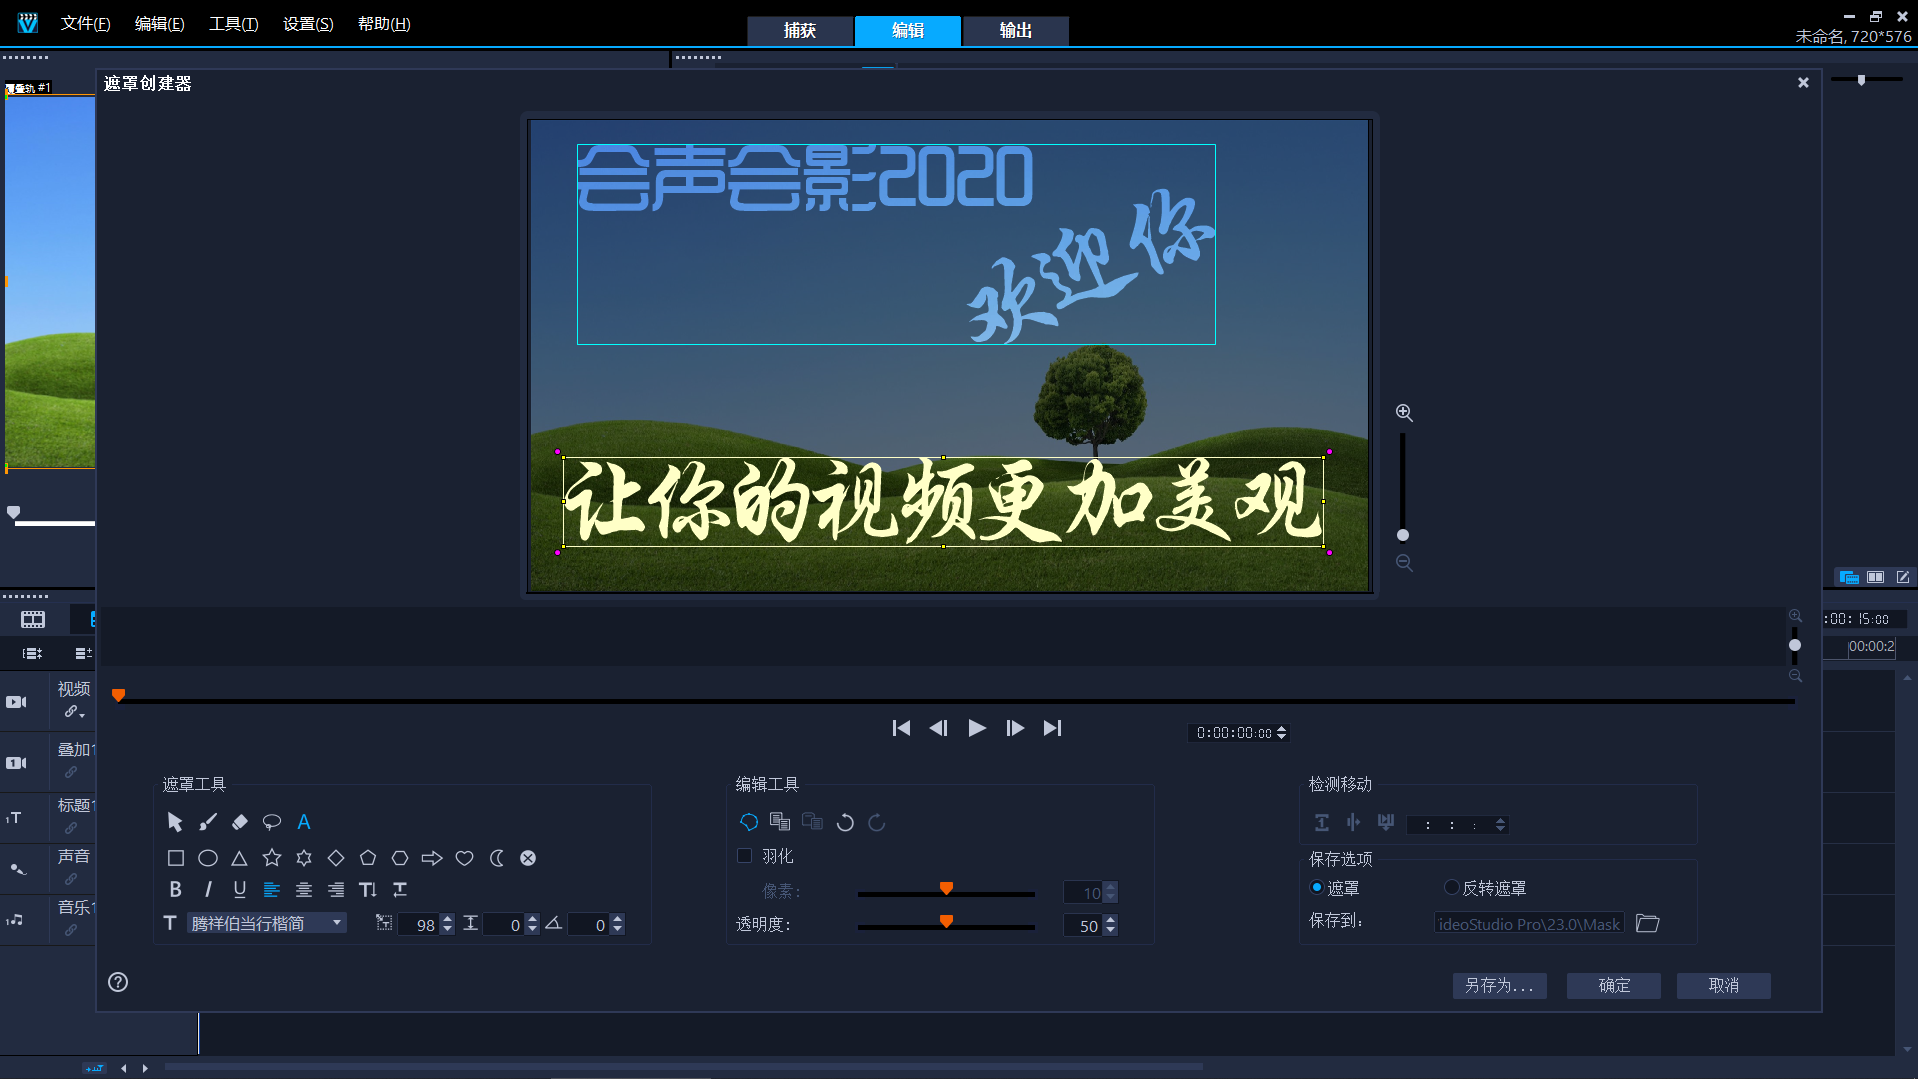
Task: Zoom in the preview with magnifier plus
Action: click(x=1404, y=412)
